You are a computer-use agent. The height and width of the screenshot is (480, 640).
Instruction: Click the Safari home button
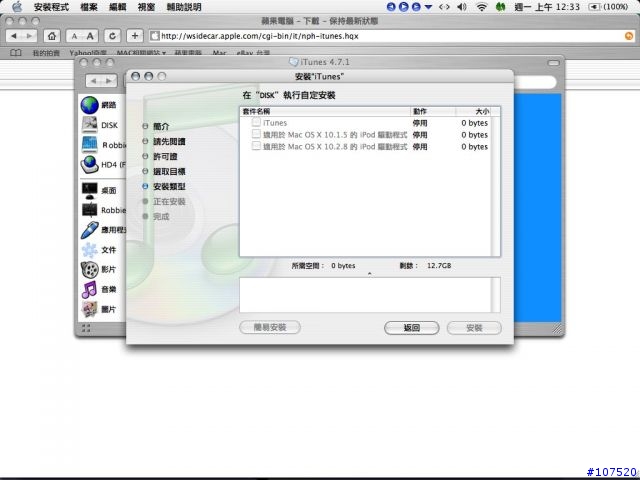(x=52, y=36)
